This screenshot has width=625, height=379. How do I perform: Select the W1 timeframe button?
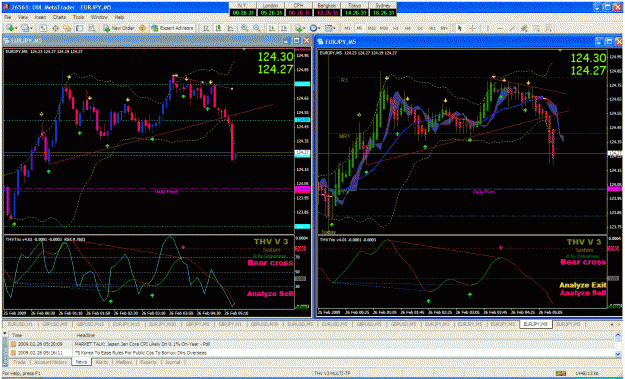432,28
